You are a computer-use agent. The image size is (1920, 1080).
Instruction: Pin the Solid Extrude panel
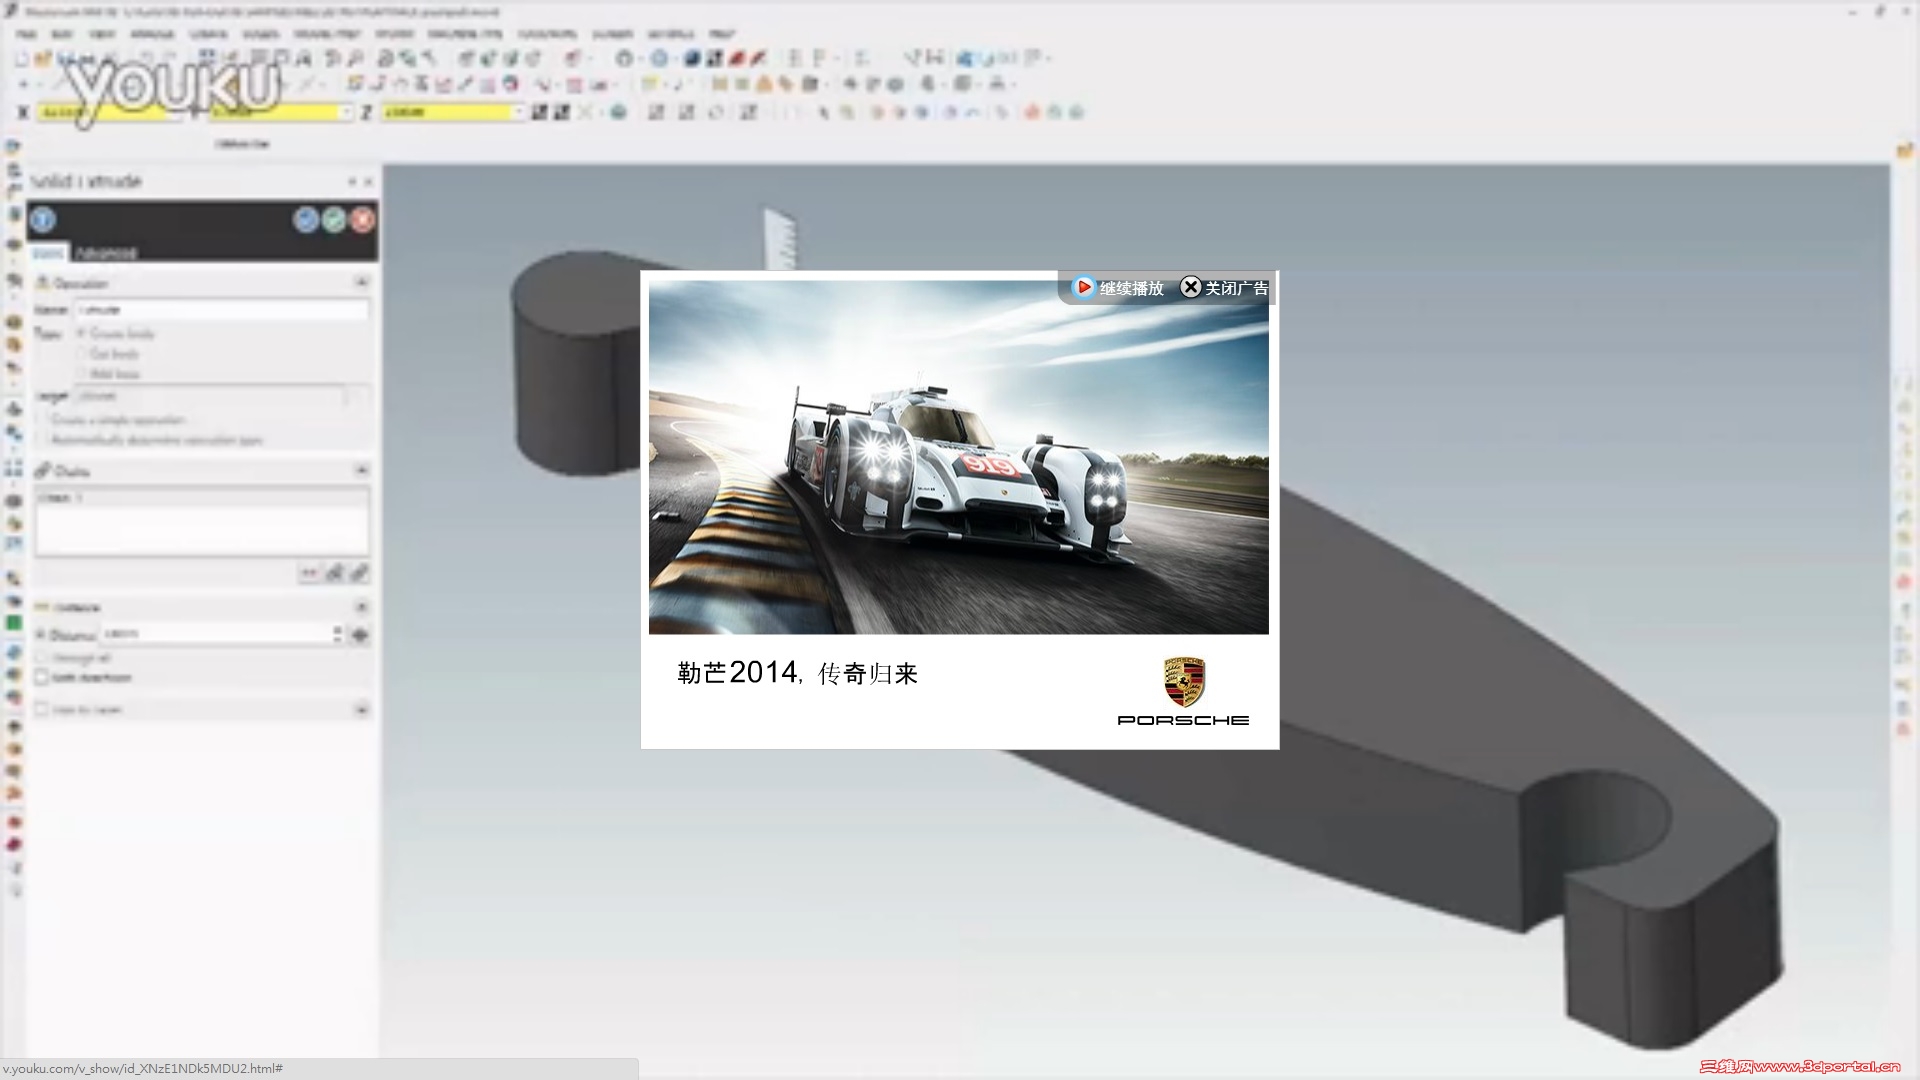352,182
